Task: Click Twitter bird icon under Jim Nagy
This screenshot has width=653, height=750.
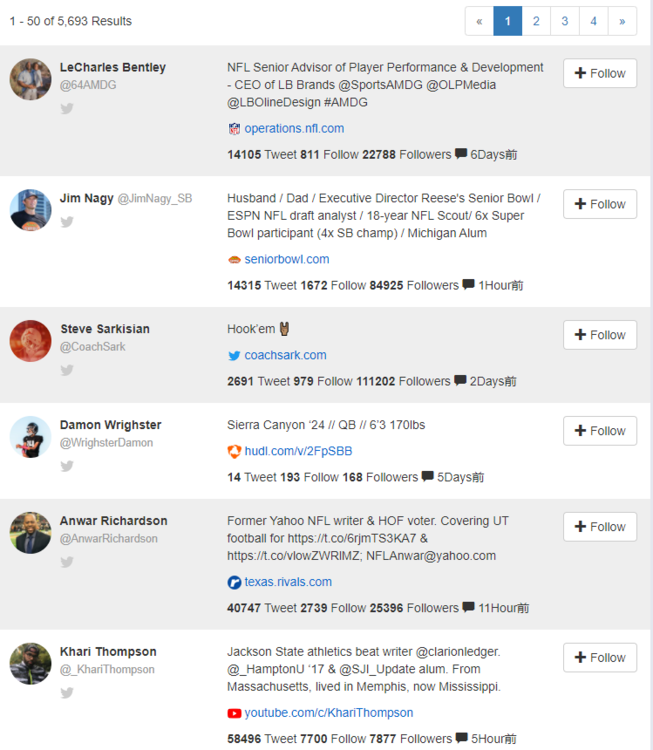Action: (67, 222)
